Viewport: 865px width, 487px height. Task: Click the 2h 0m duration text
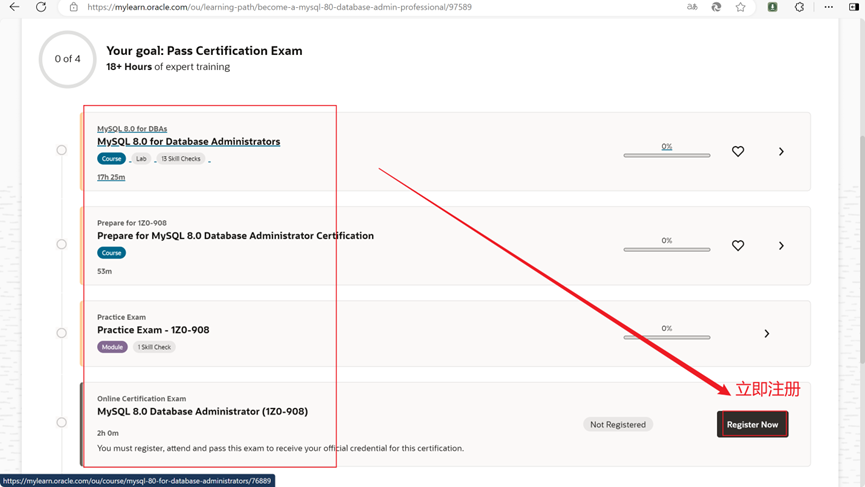108,433
